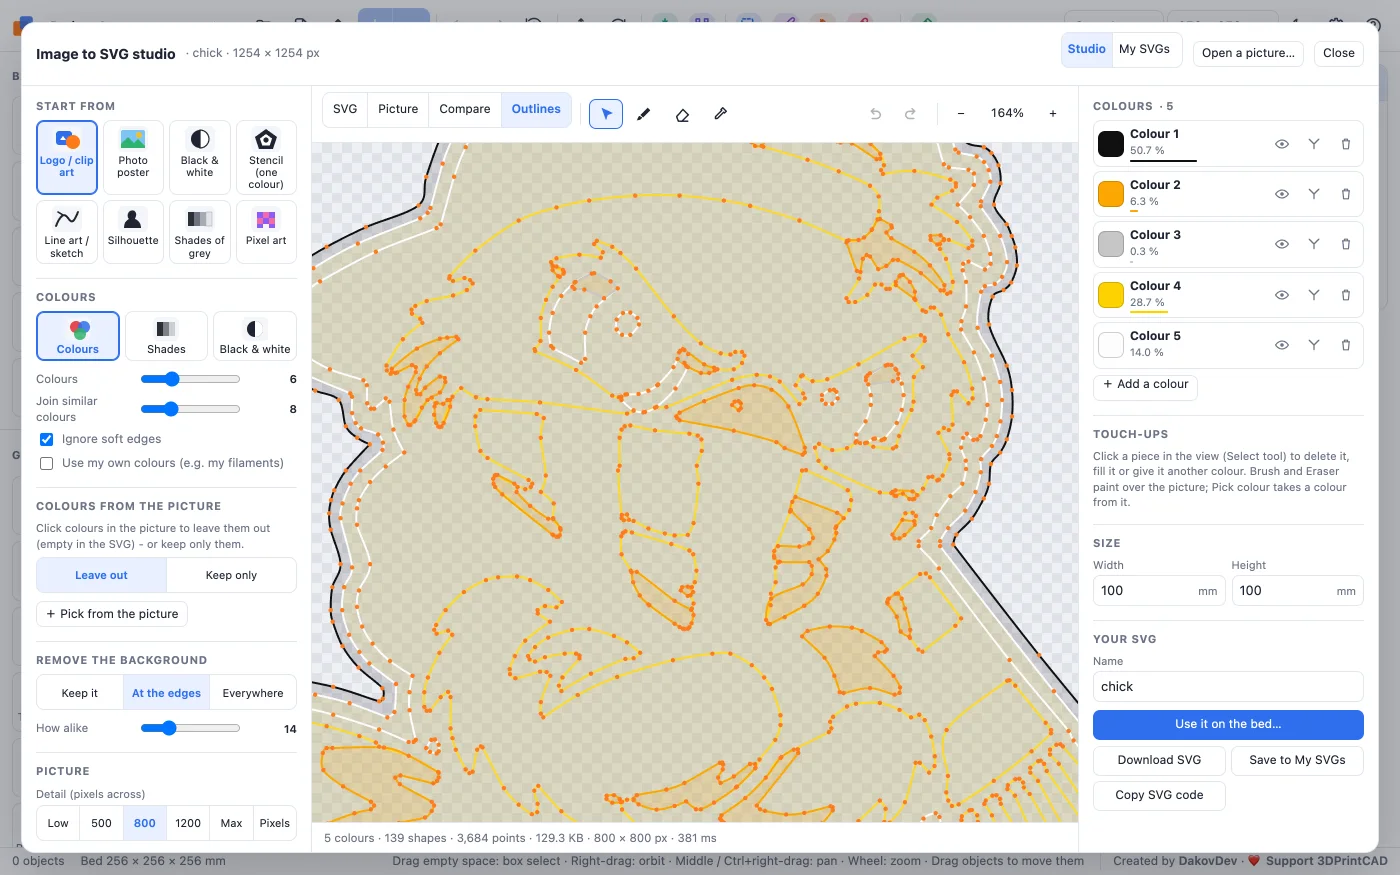Choose the Silhouette preset

133,232
